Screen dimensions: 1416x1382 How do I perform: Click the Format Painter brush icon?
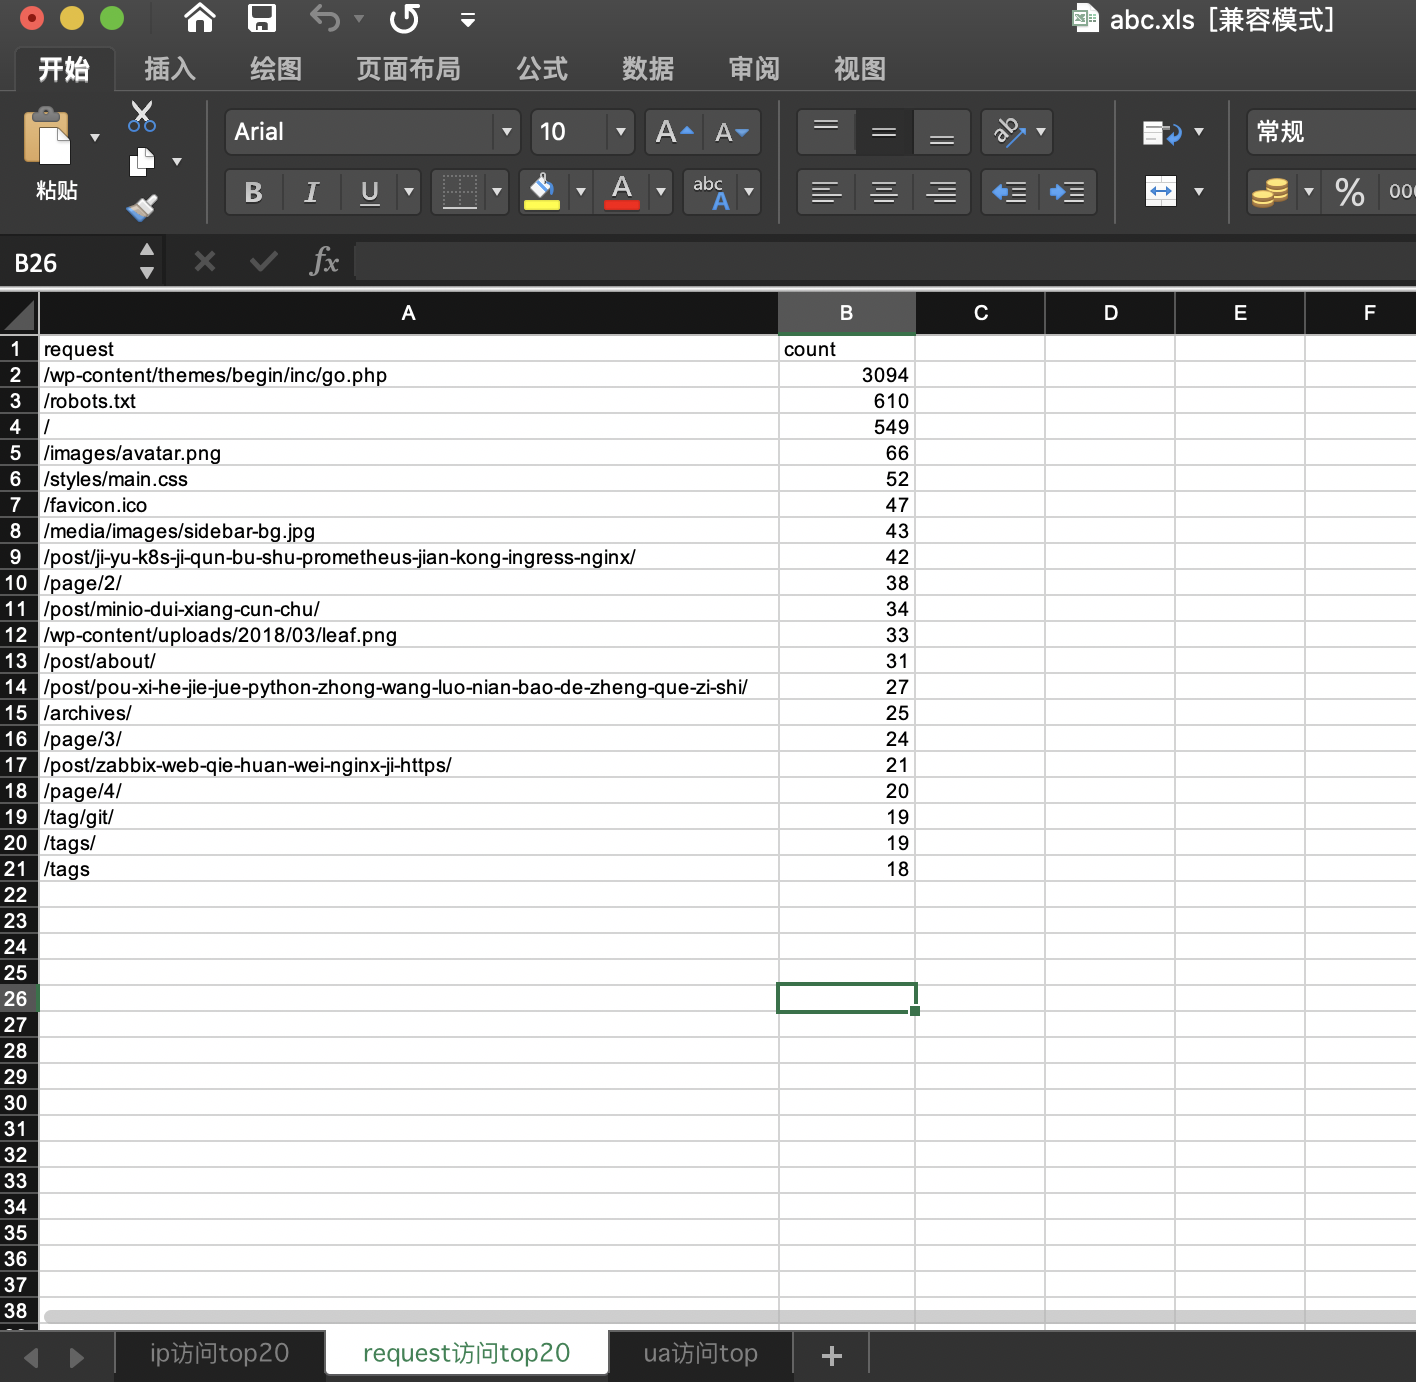coord(142,207)
